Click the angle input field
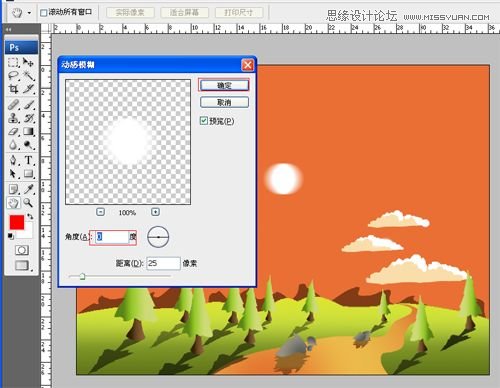 [x=112, y=237]
